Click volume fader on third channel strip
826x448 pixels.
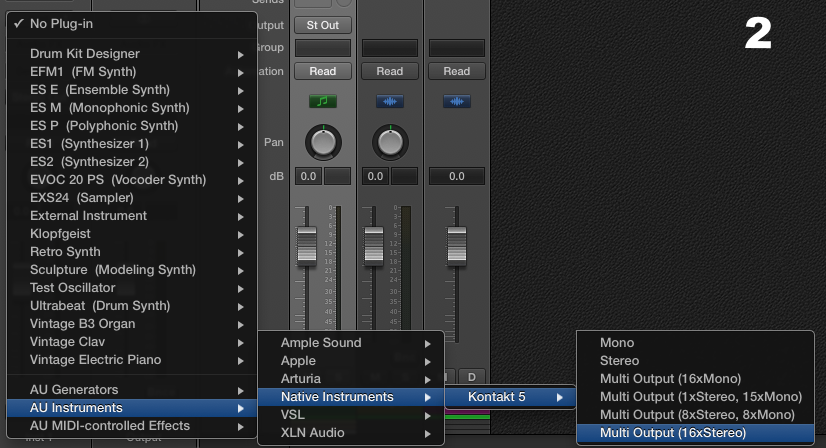[x=457, y=246]
